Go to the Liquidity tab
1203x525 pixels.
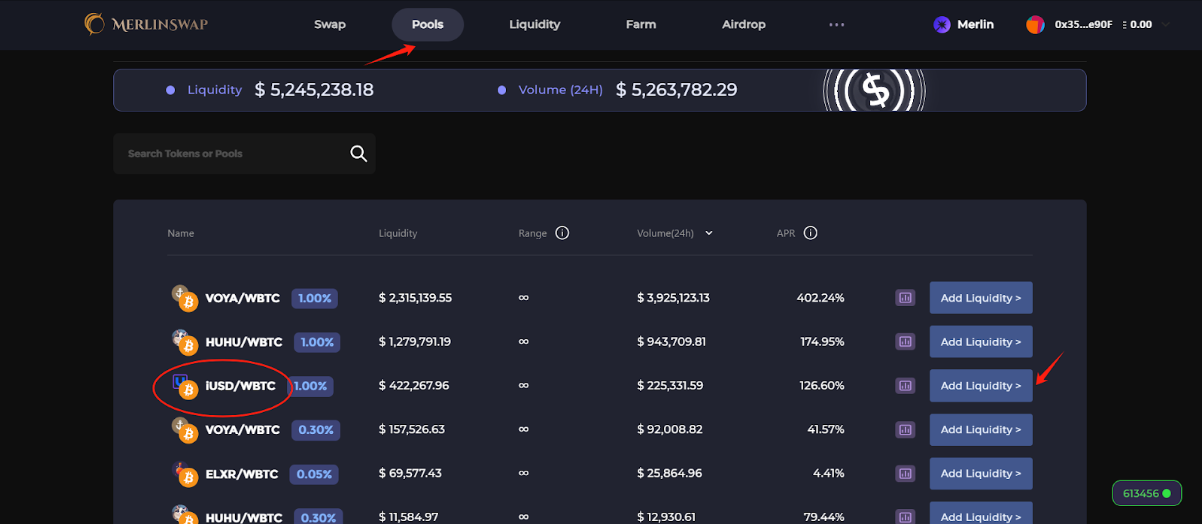(534, 24)
